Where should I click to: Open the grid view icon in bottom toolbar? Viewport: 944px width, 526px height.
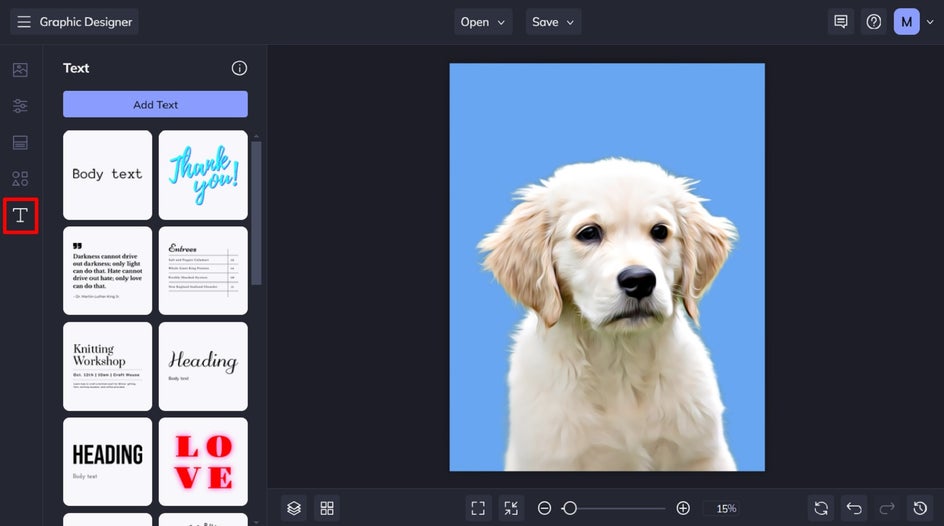pos(327,509)
